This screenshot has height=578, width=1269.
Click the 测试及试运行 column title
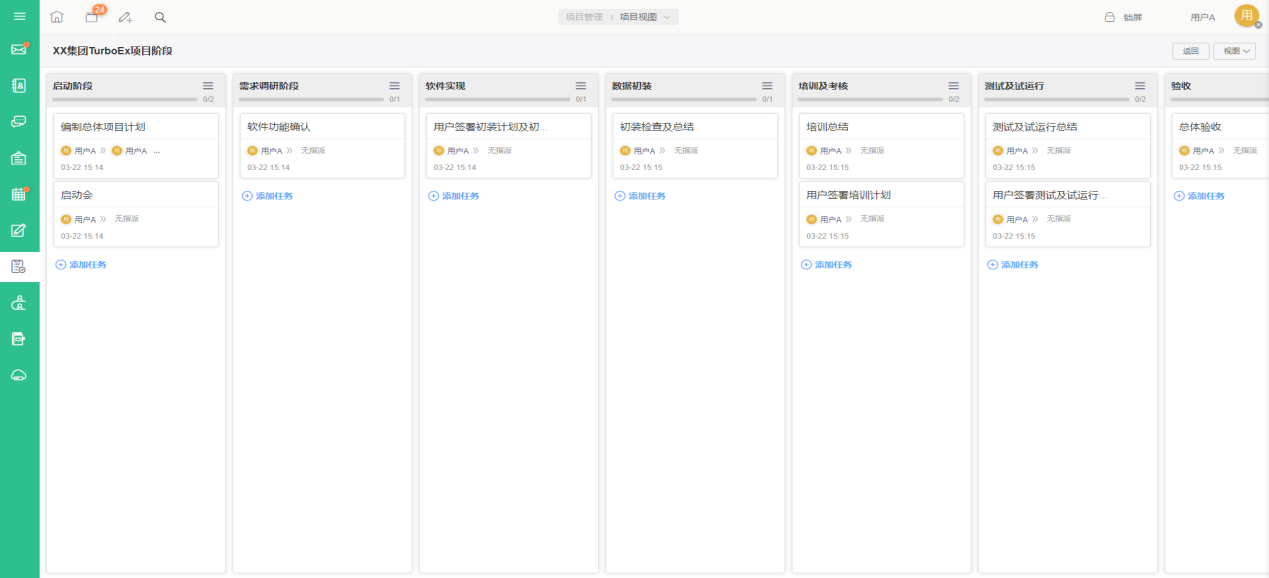(x=1014, y=86)
